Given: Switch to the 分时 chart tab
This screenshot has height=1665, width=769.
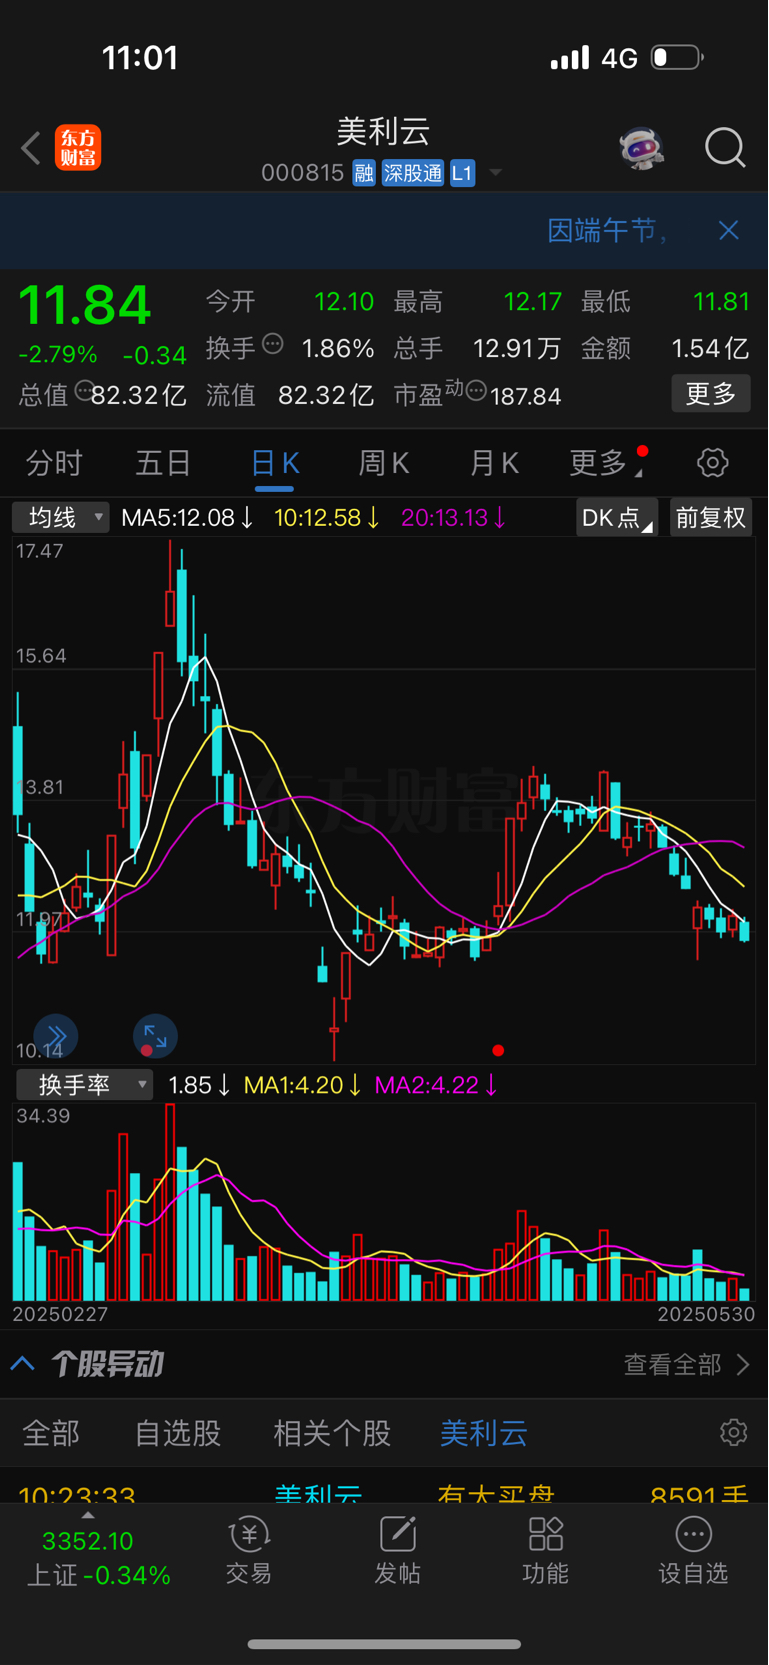Looking at the screenshot, I should (x=55, y=463).
